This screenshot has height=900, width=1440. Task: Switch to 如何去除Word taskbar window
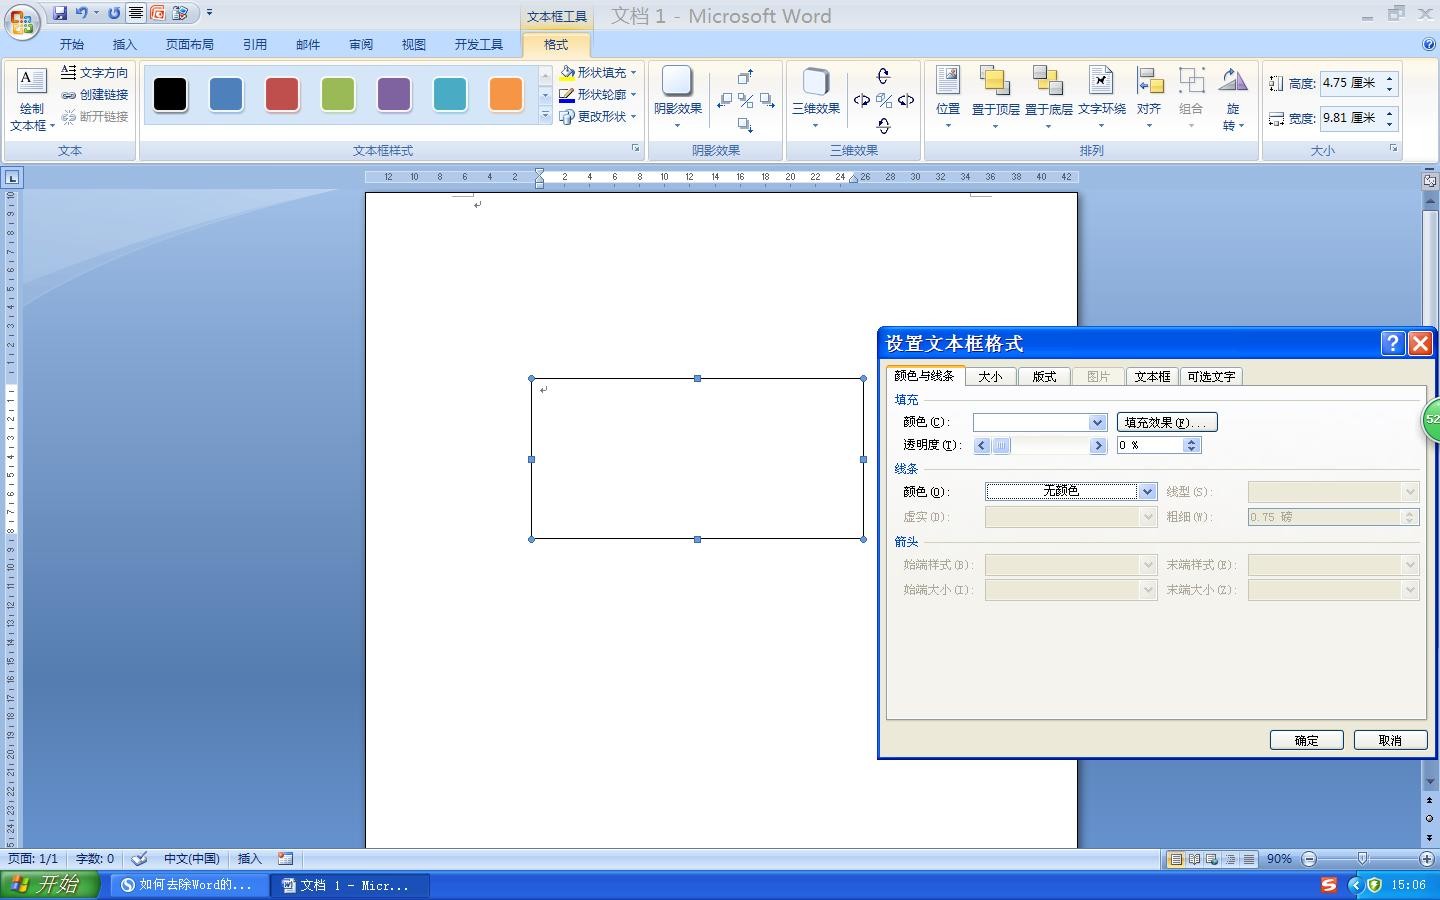point(188,885)
